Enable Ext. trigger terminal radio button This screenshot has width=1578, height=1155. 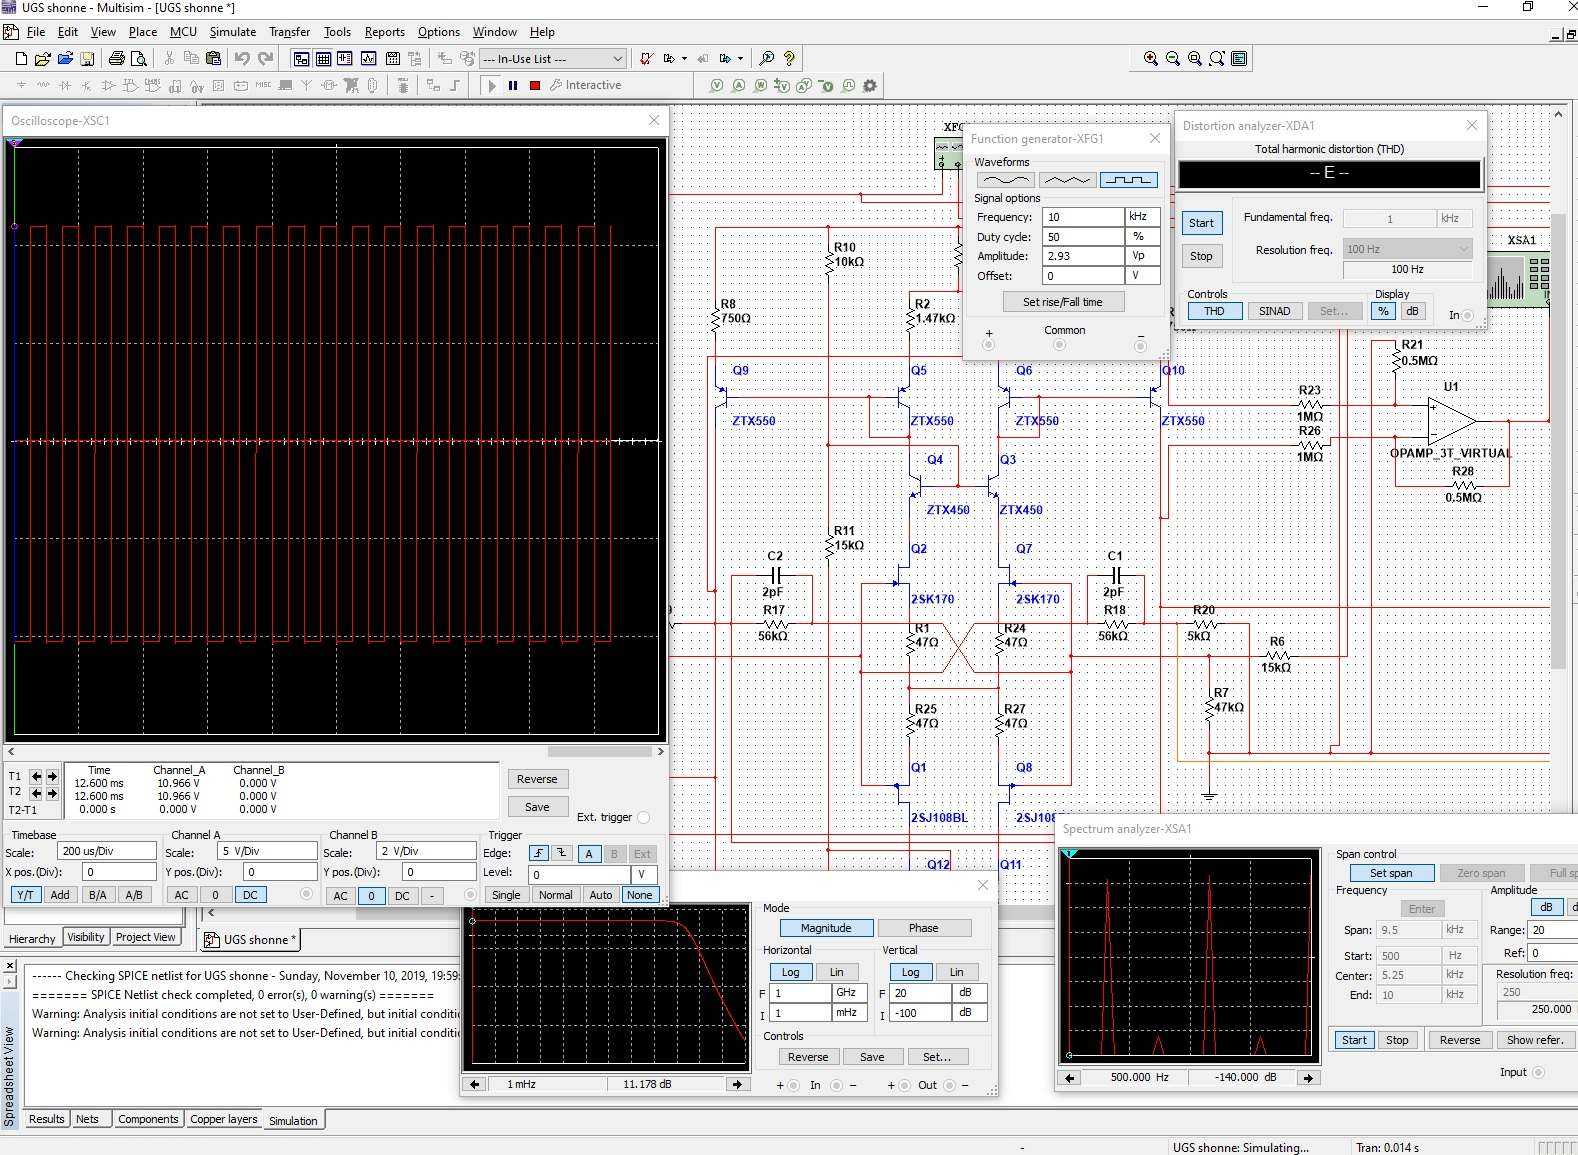[x=643, y=818]
